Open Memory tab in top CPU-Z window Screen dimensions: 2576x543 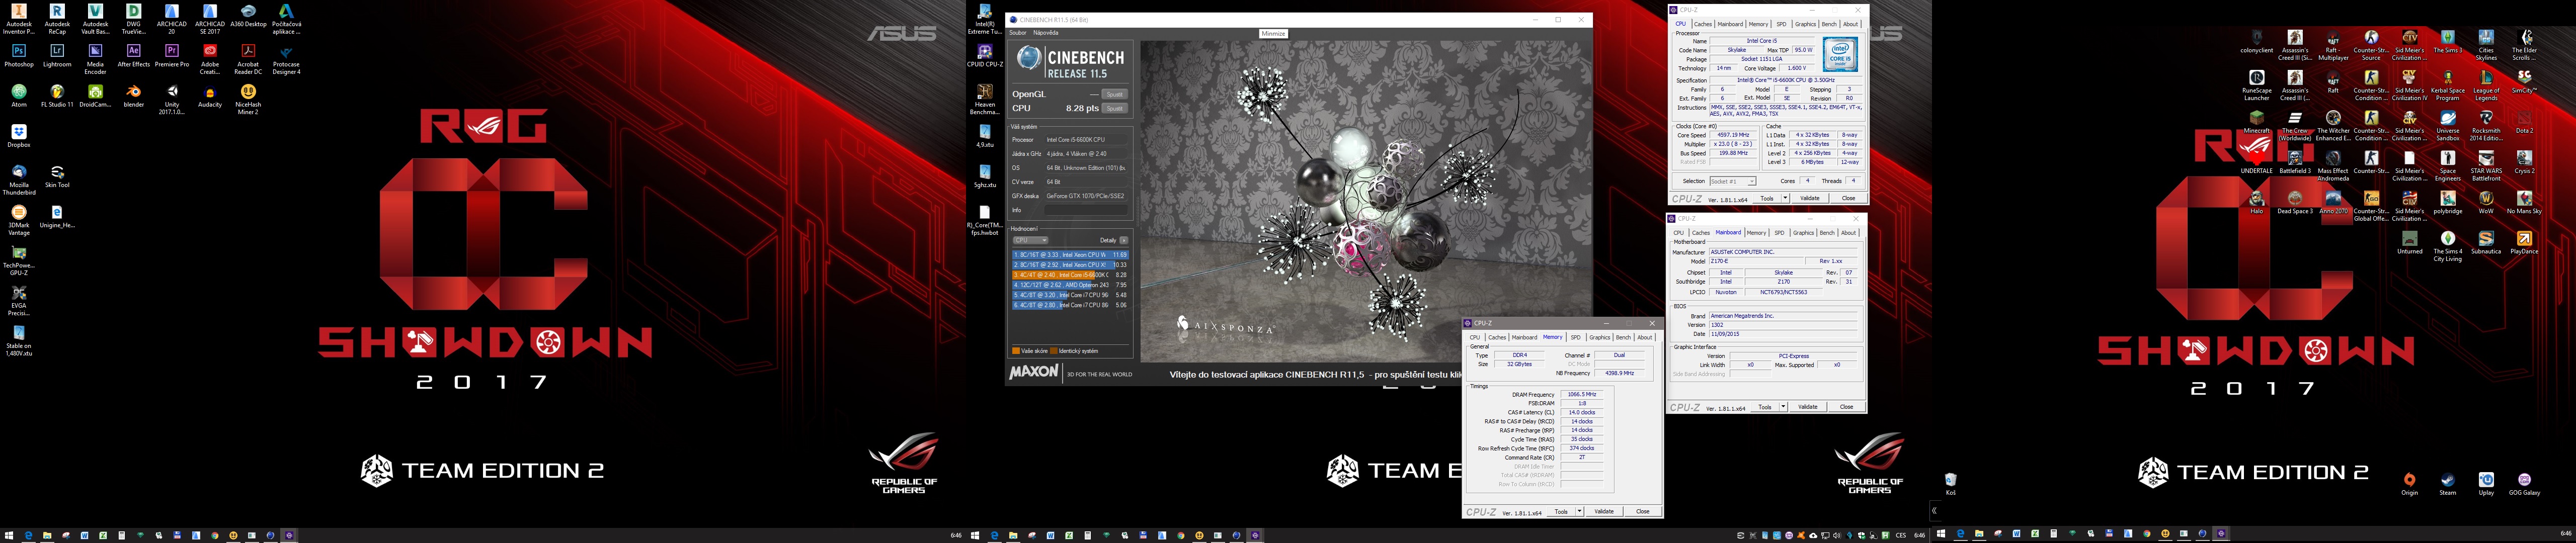click(x=1758, y=24)
